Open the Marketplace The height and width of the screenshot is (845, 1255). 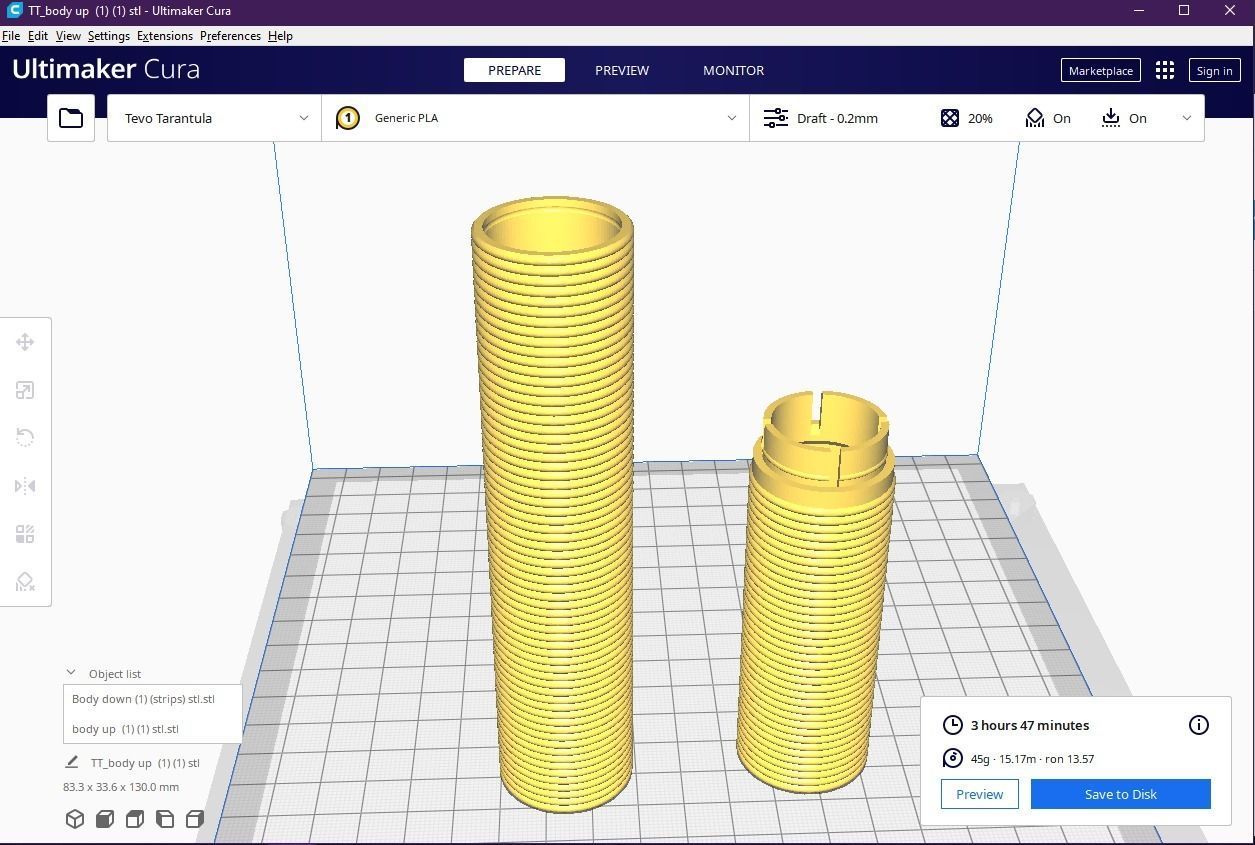1100,70
